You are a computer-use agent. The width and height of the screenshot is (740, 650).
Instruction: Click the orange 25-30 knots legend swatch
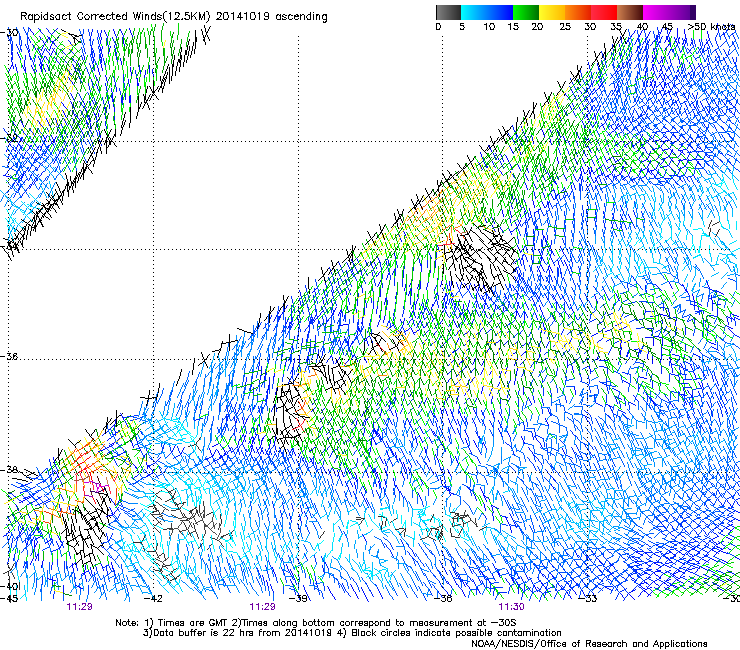click(578, 12)
